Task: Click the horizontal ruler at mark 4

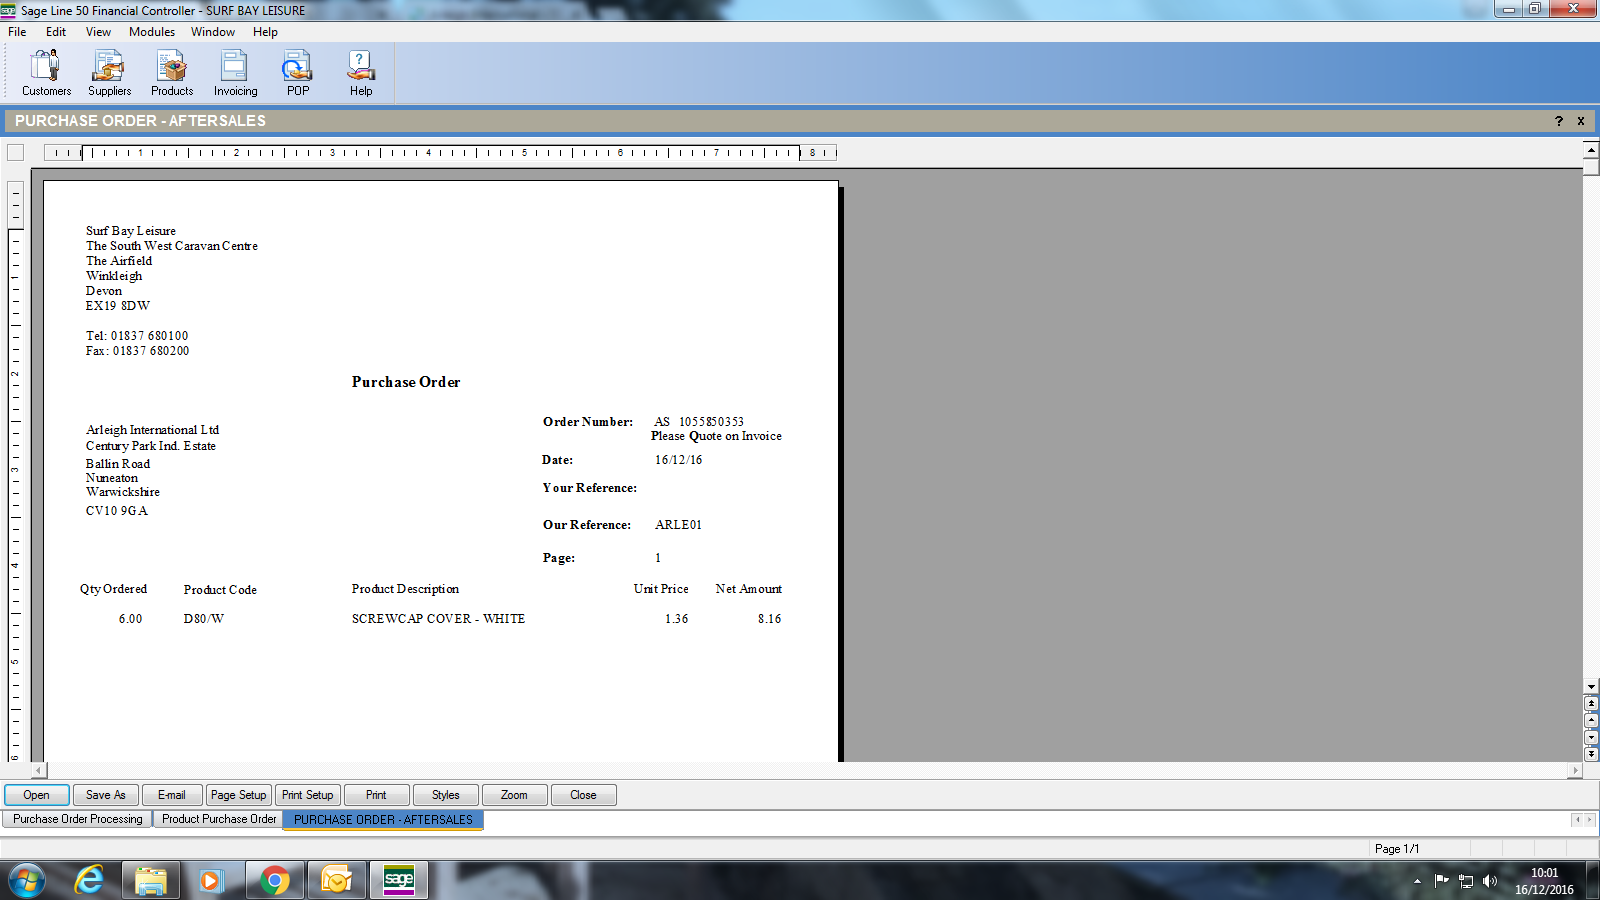Action: coord(428,153)
